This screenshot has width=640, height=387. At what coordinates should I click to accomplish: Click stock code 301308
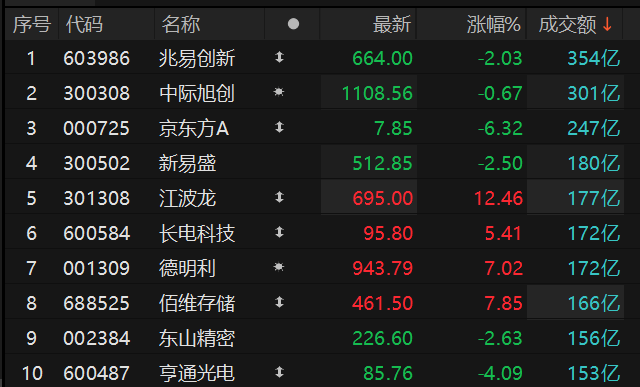97,198
